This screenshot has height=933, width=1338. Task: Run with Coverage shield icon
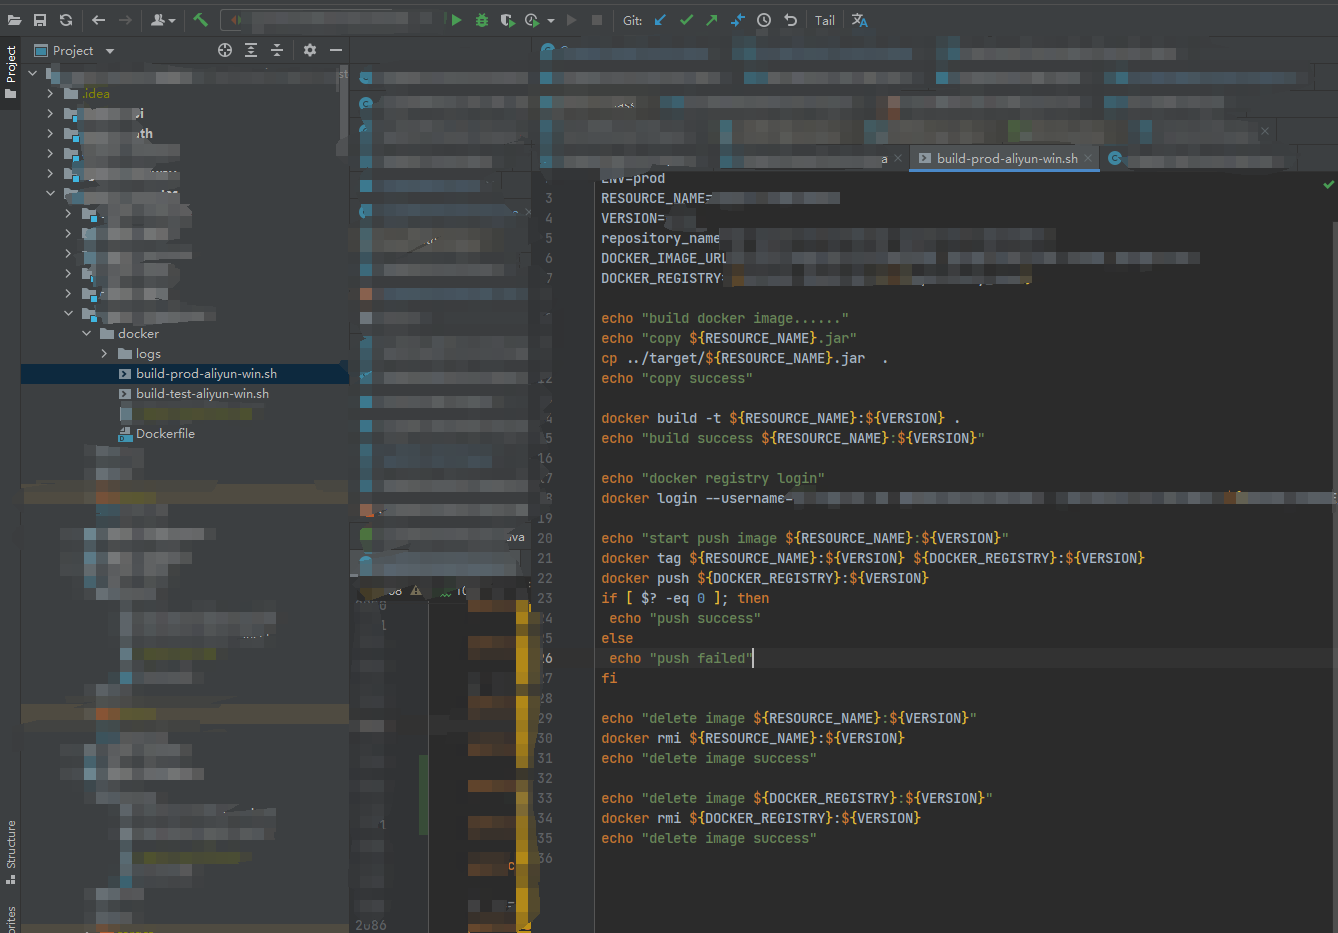point(508,20)
